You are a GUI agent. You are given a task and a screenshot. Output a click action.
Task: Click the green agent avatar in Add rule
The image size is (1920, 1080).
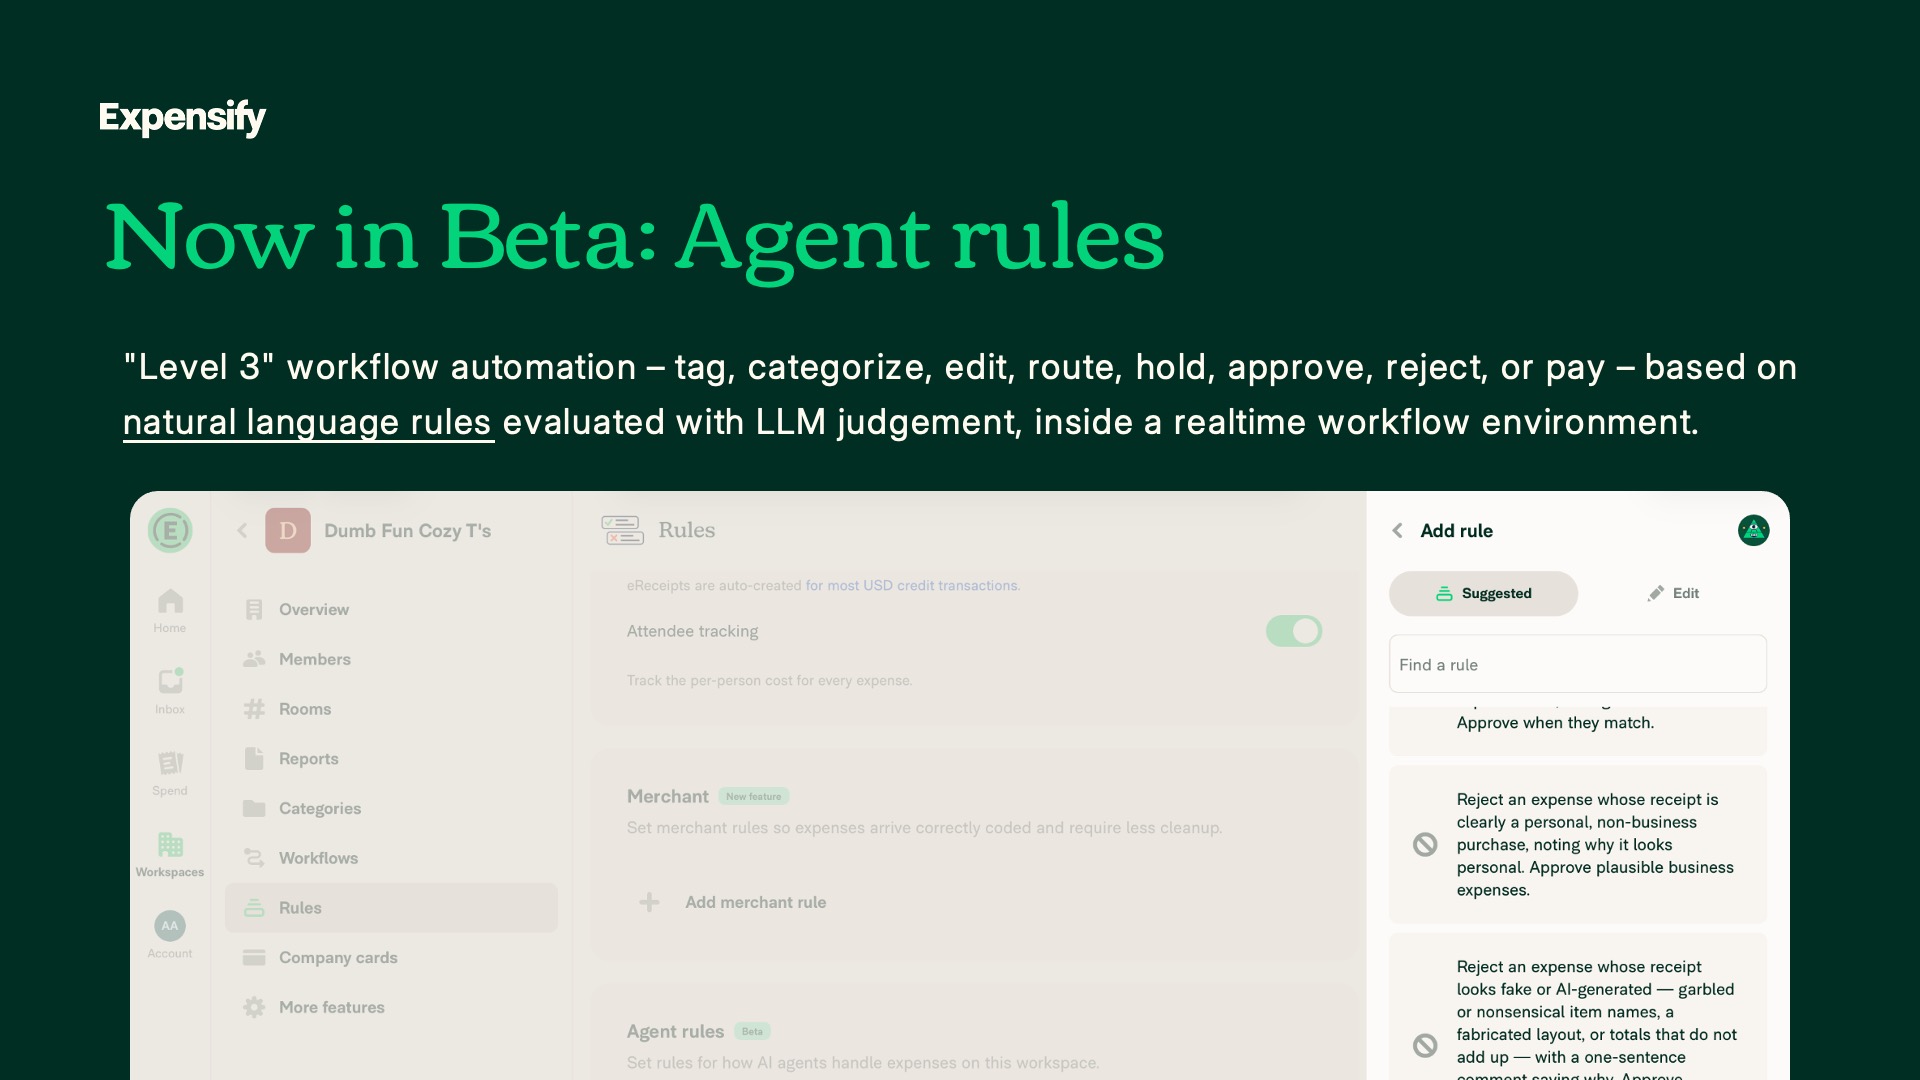[1753, 530]
